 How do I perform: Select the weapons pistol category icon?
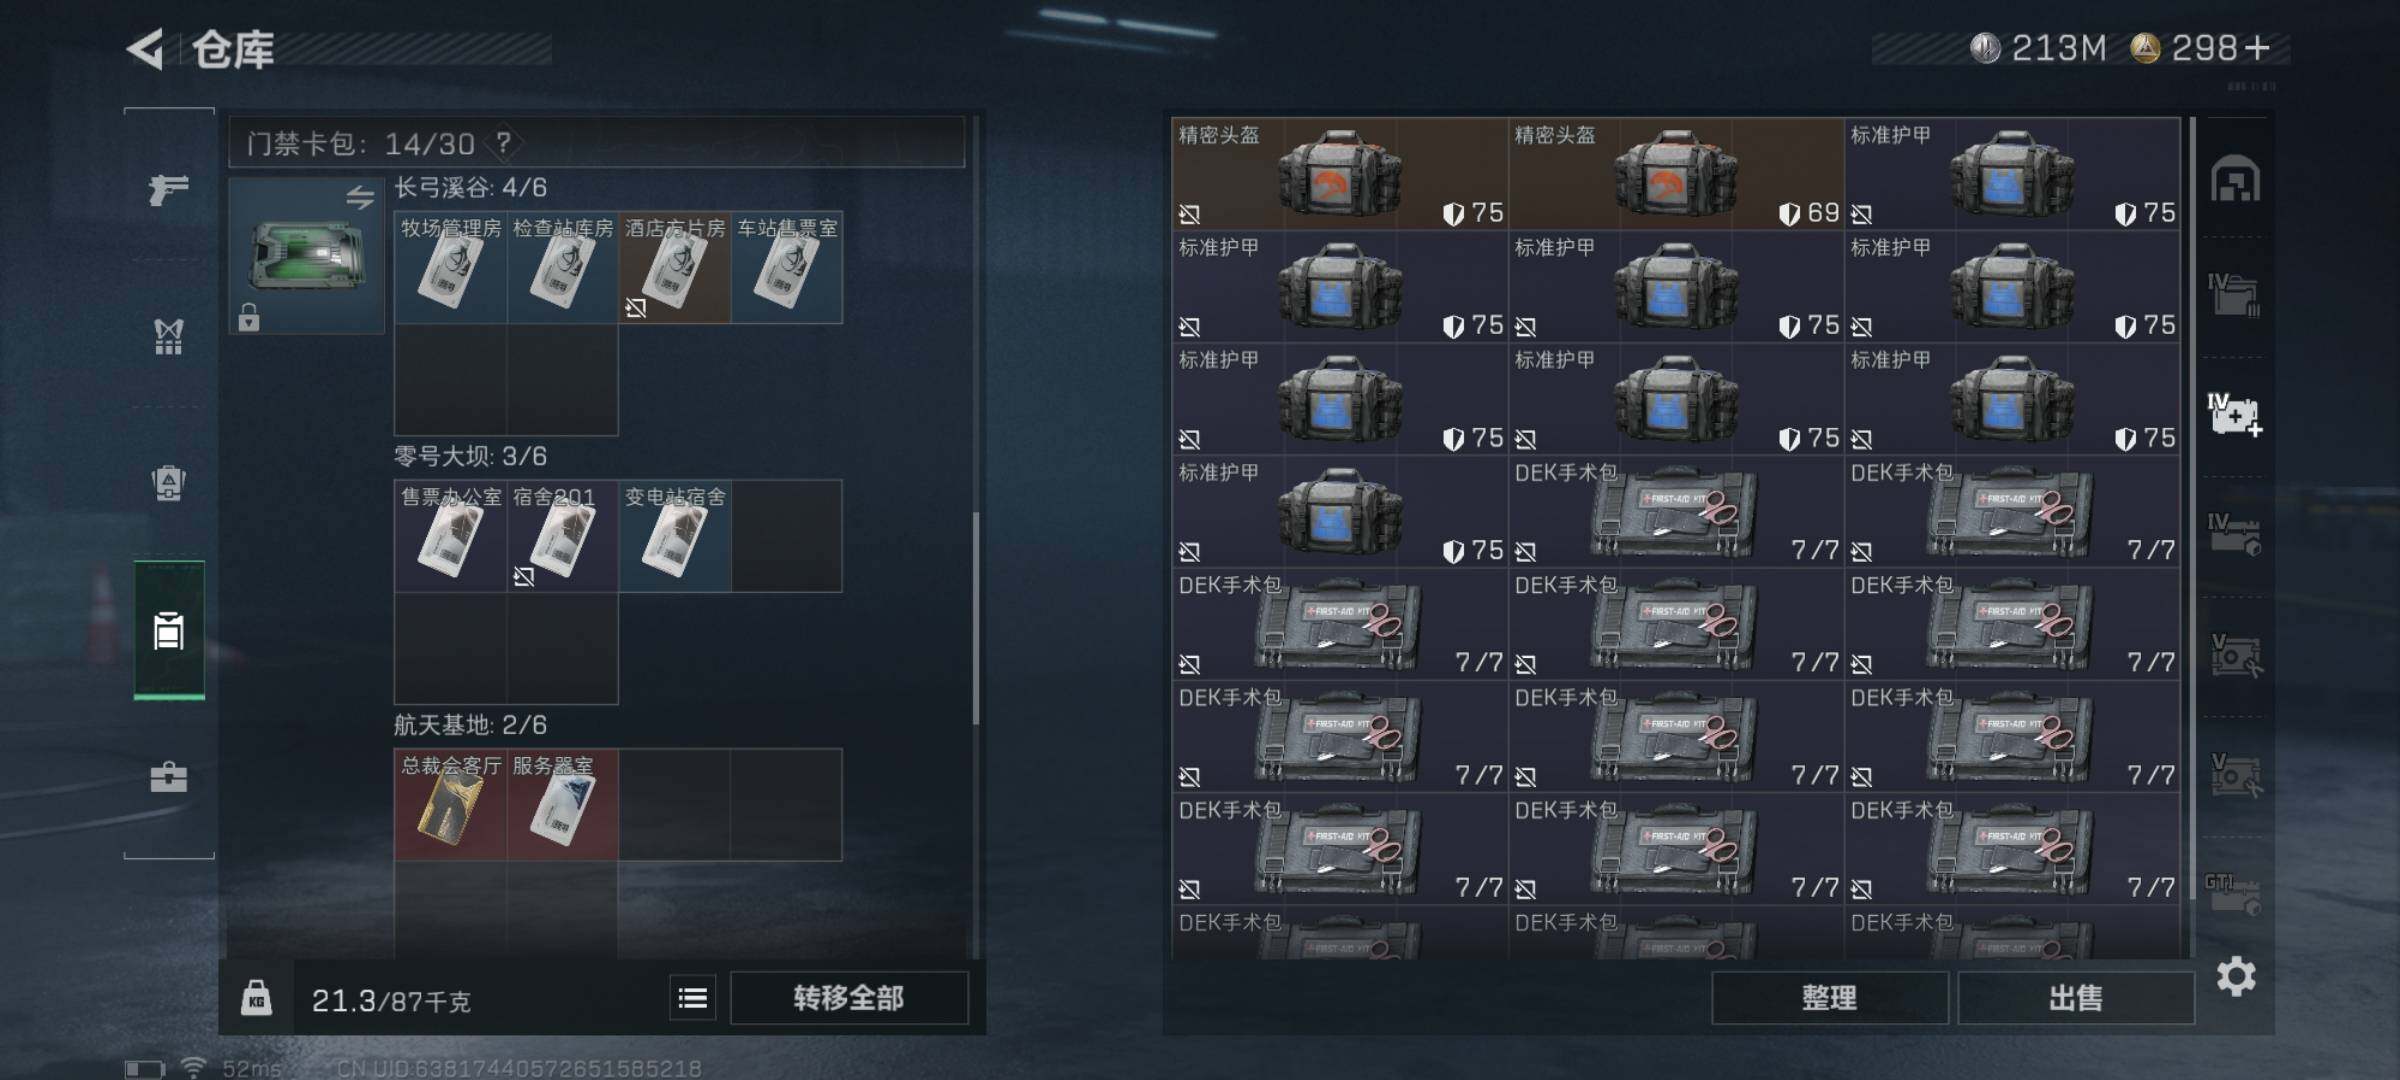168,189
